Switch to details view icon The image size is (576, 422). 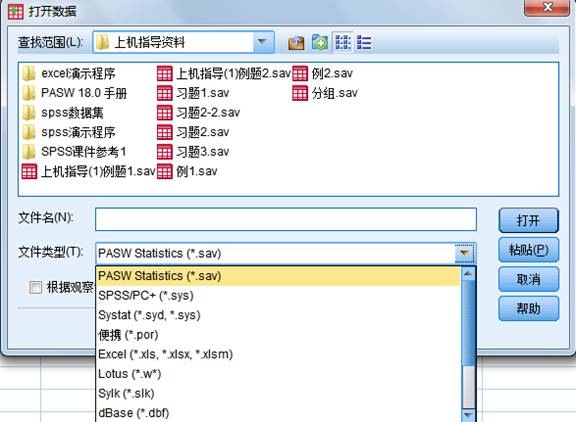[364, 43]
